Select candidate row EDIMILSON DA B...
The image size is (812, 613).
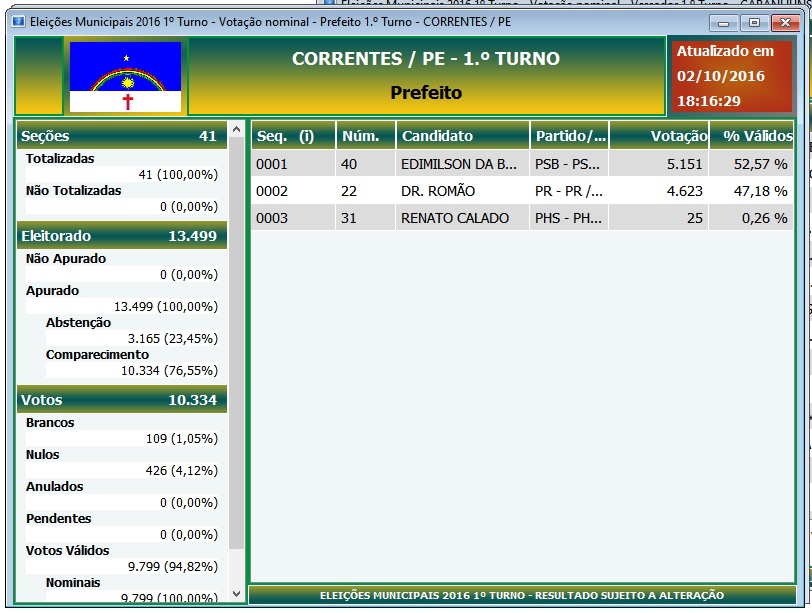pos(522,164)
